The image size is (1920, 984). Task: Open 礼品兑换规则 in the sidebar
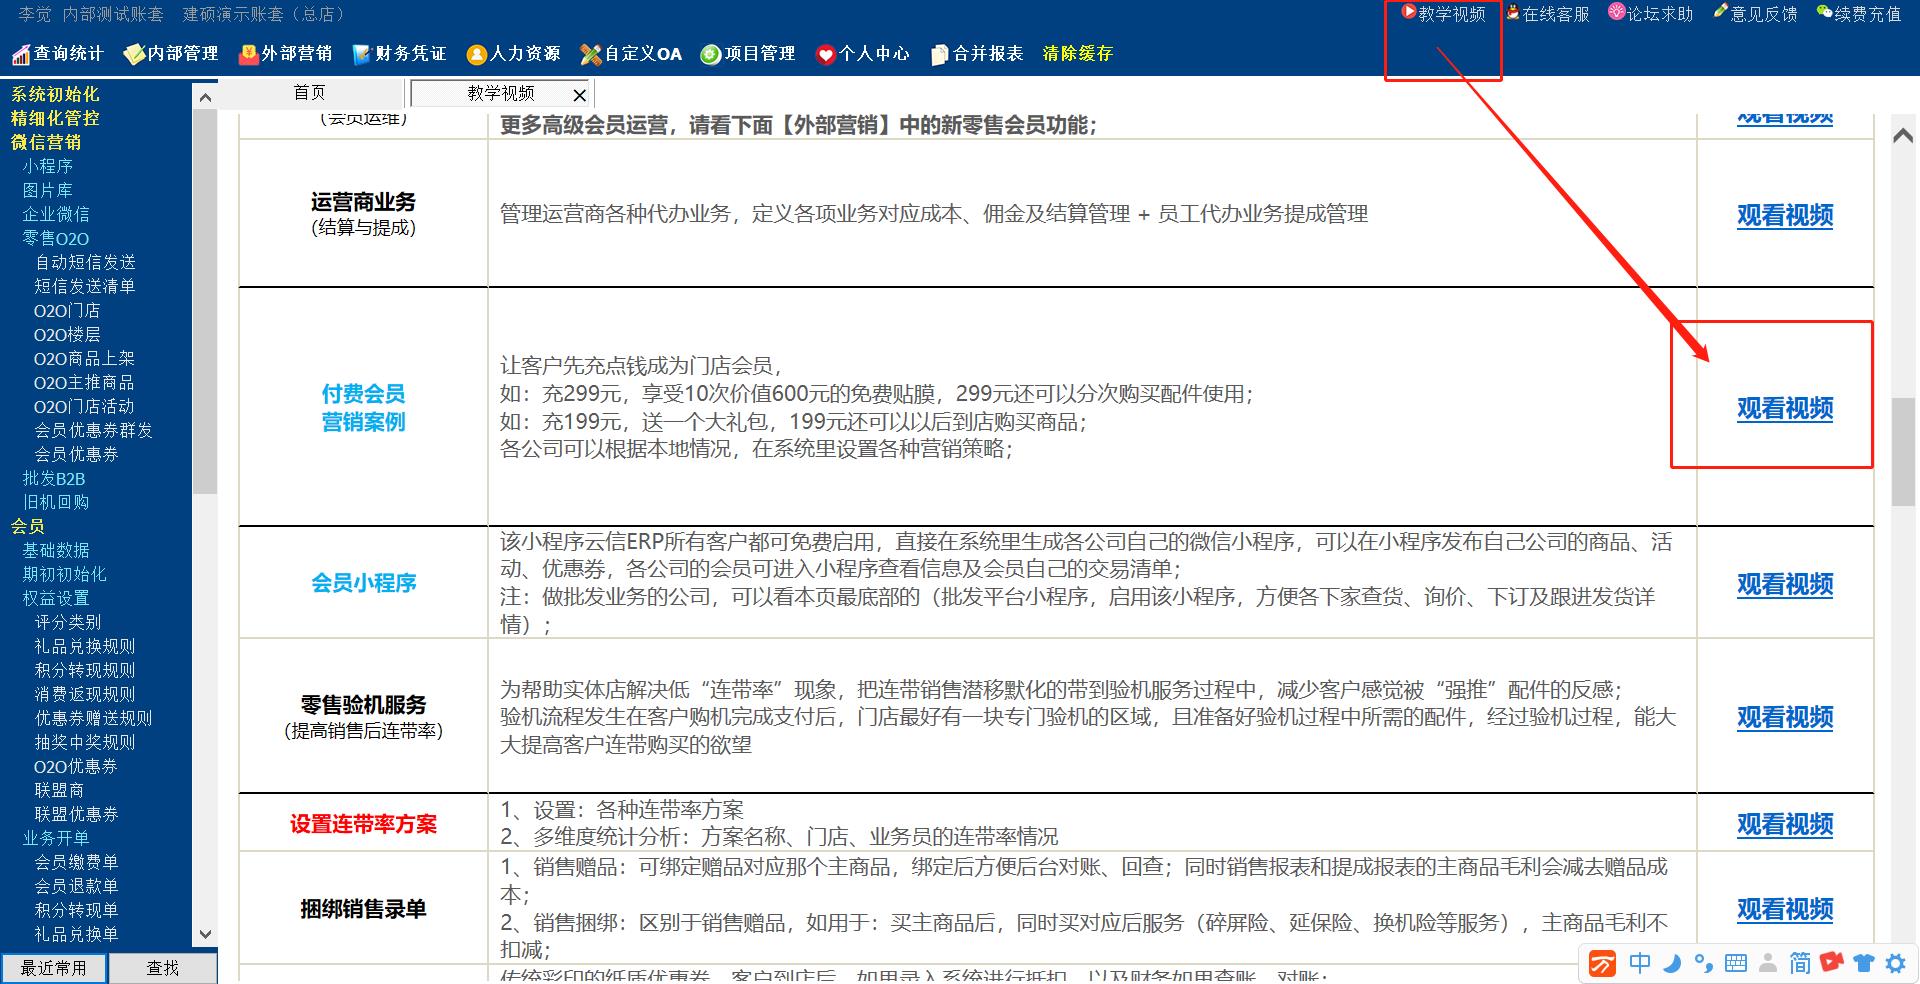[x=85, y=646]
